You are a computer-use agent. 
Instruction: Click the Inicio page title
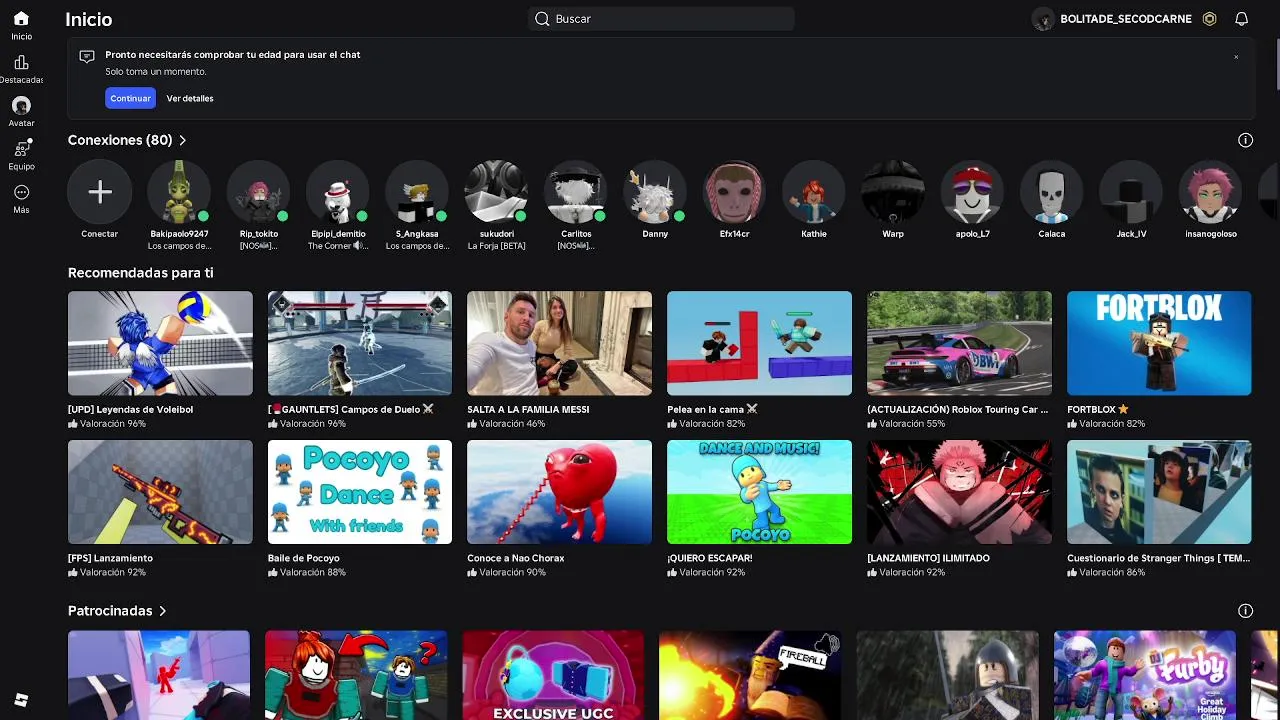[x=88, y=19]
